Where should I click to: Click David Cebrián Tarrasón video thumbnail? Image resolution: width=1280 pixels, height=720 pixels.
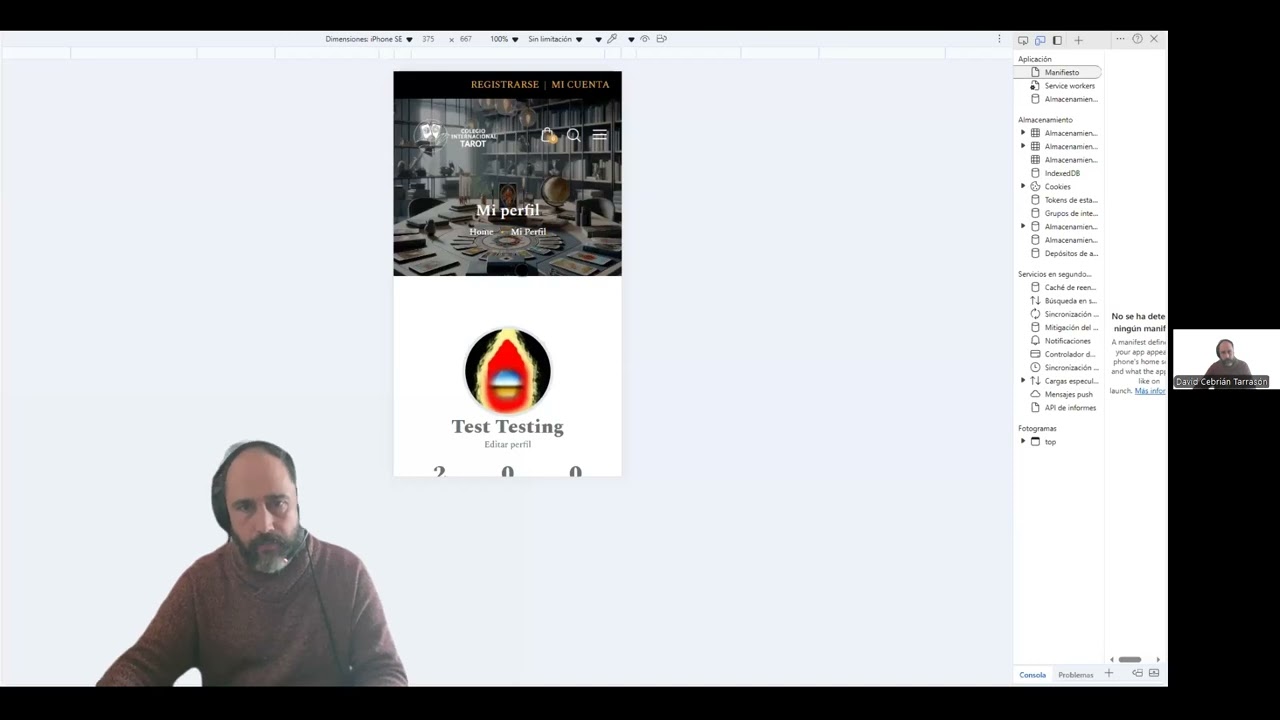1226,360
